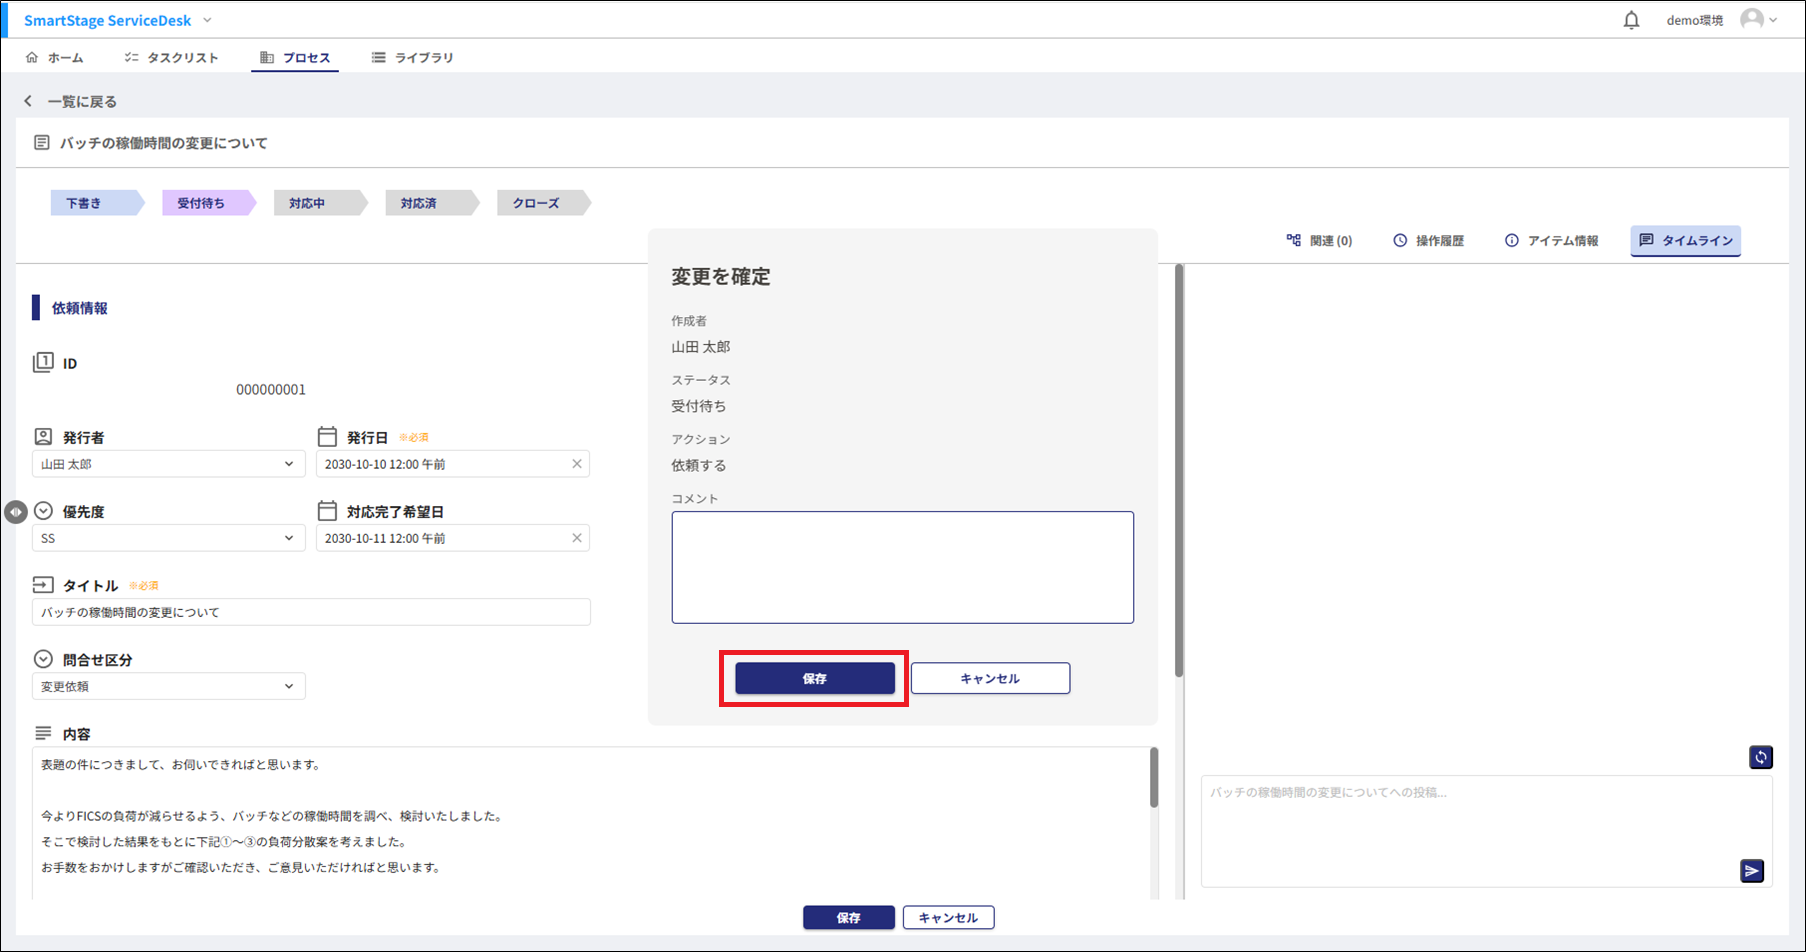Open the 発行日 calendar icon
1806x952 pixels.
[327, 437]
